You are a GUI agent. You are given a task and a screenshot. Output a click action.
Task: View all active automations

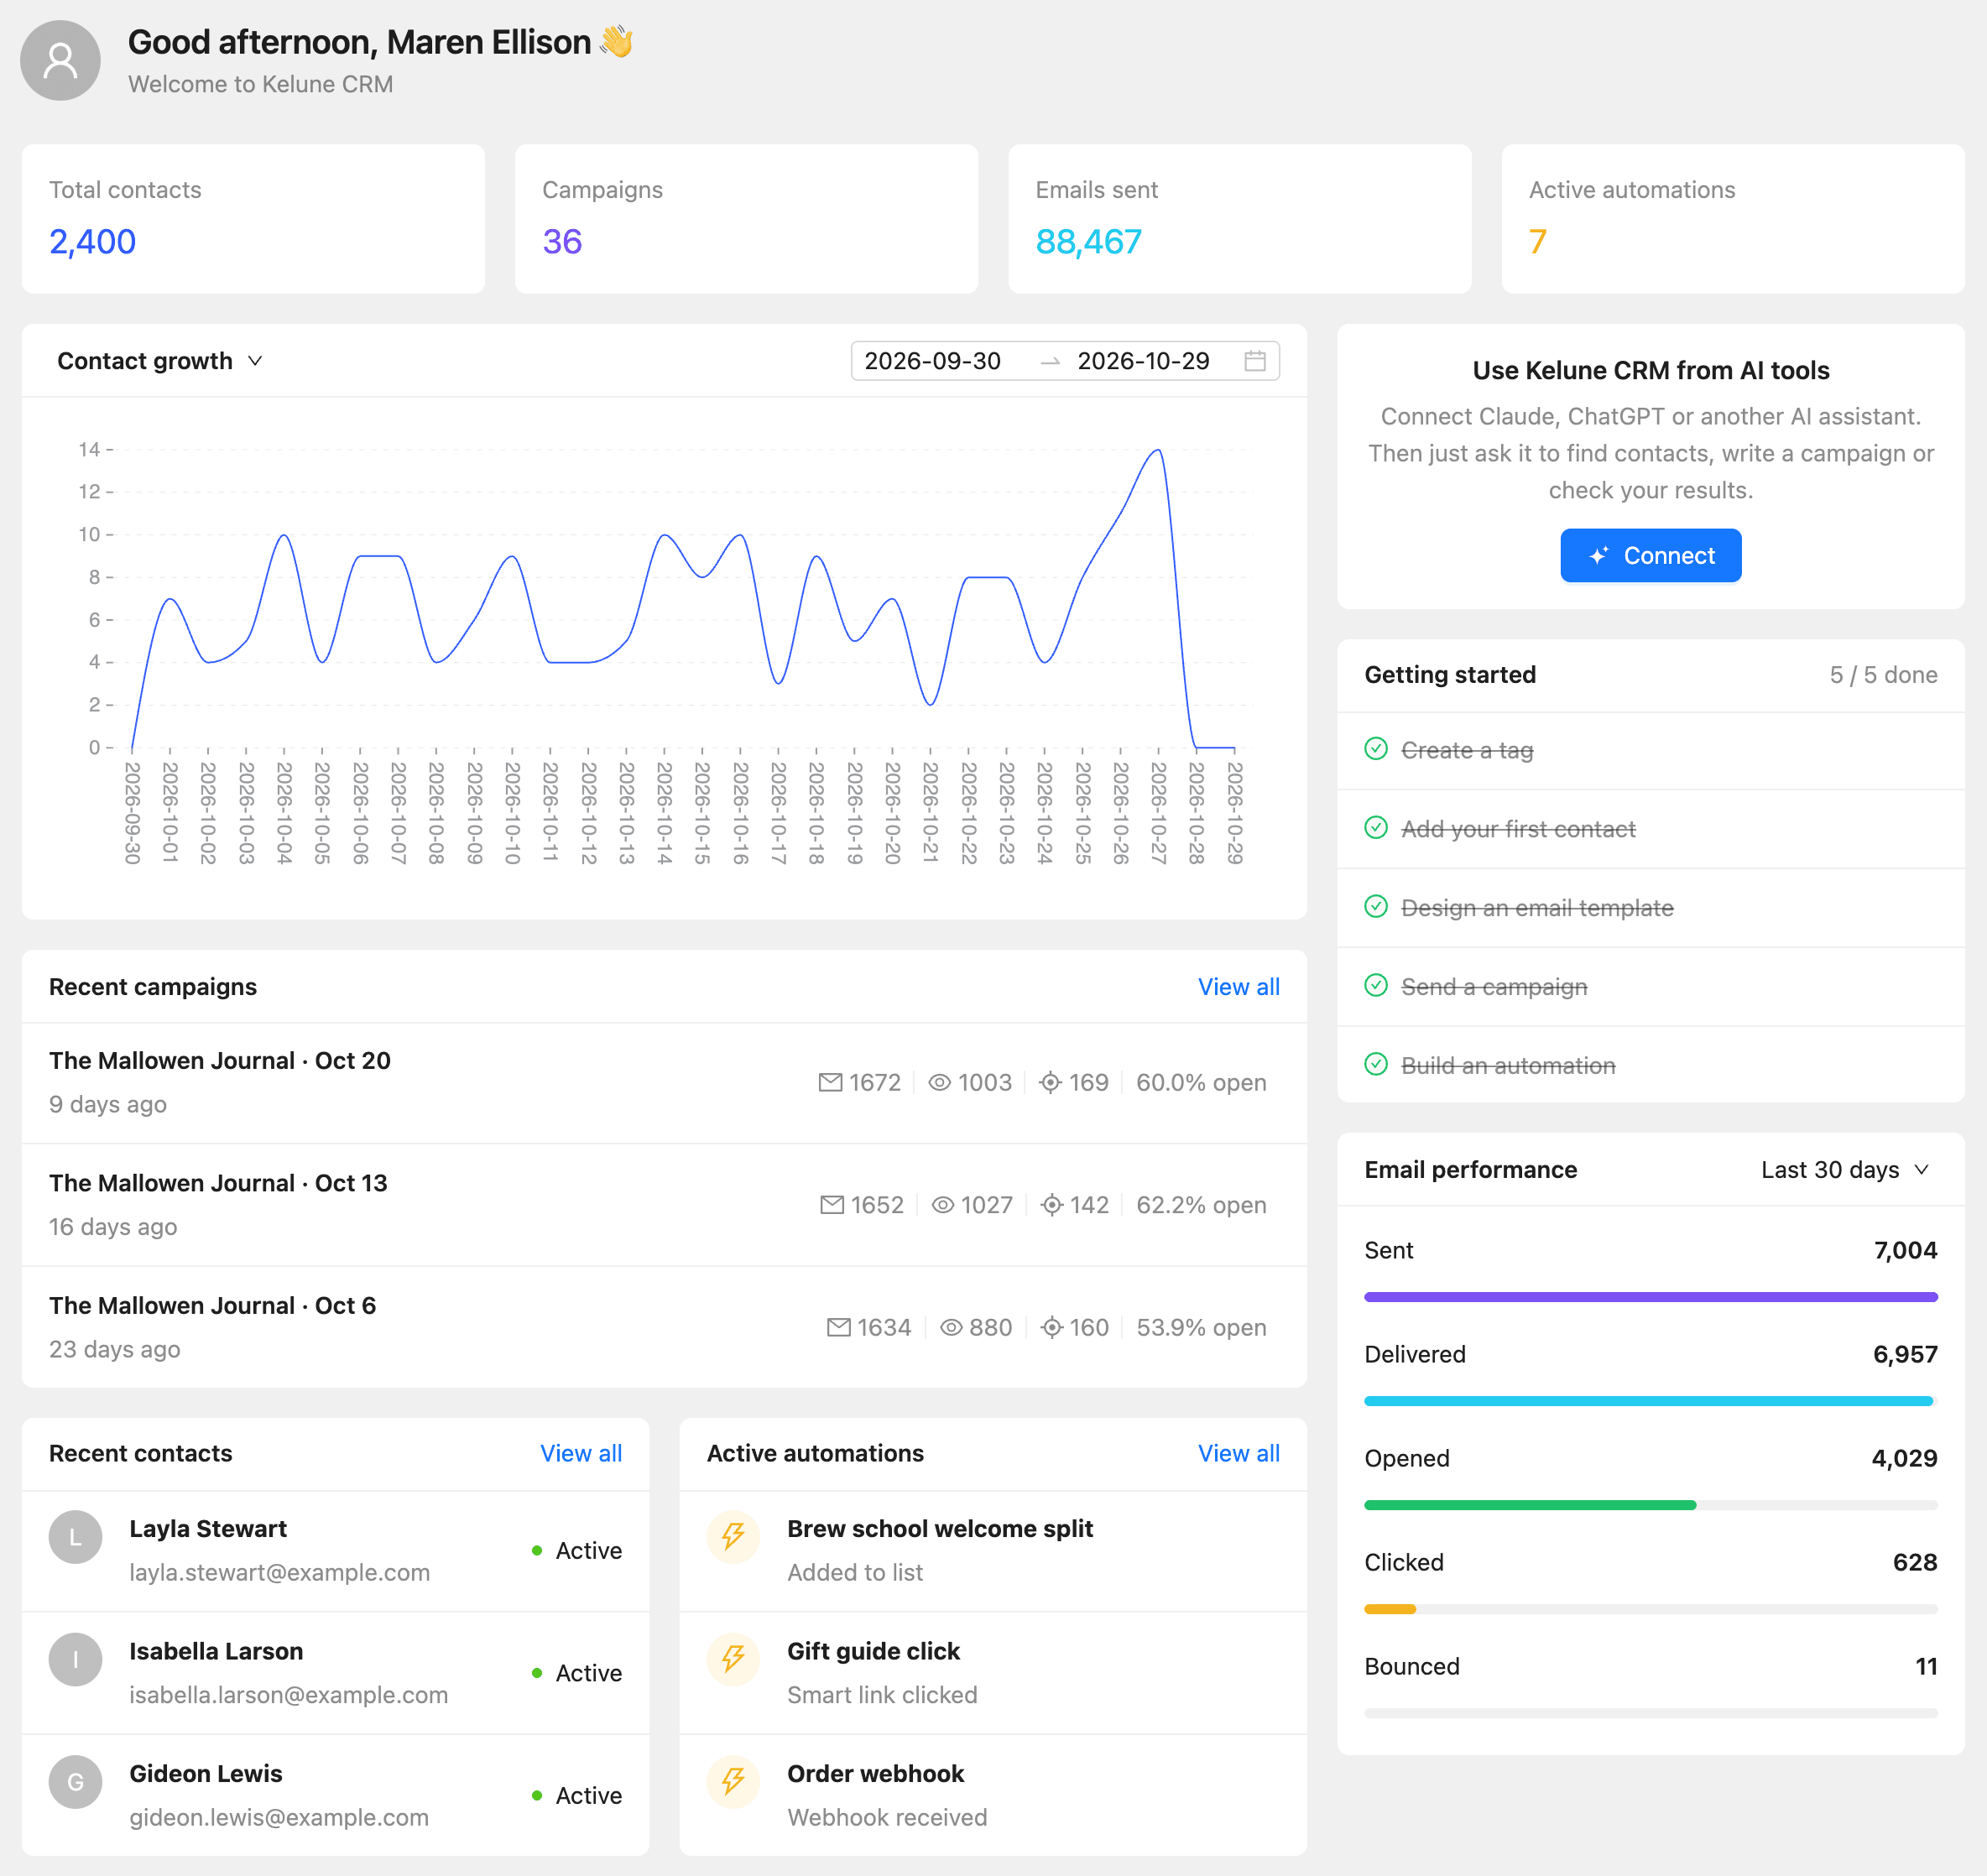[1238, 1454]
